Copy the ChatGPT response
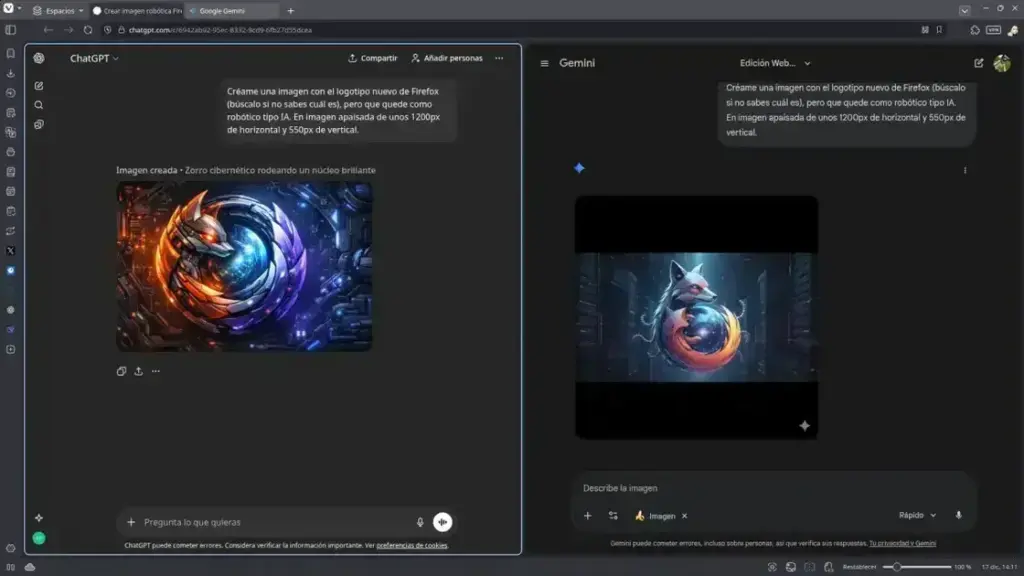This screenshot has height=576, width=1024. pos(121,371)
